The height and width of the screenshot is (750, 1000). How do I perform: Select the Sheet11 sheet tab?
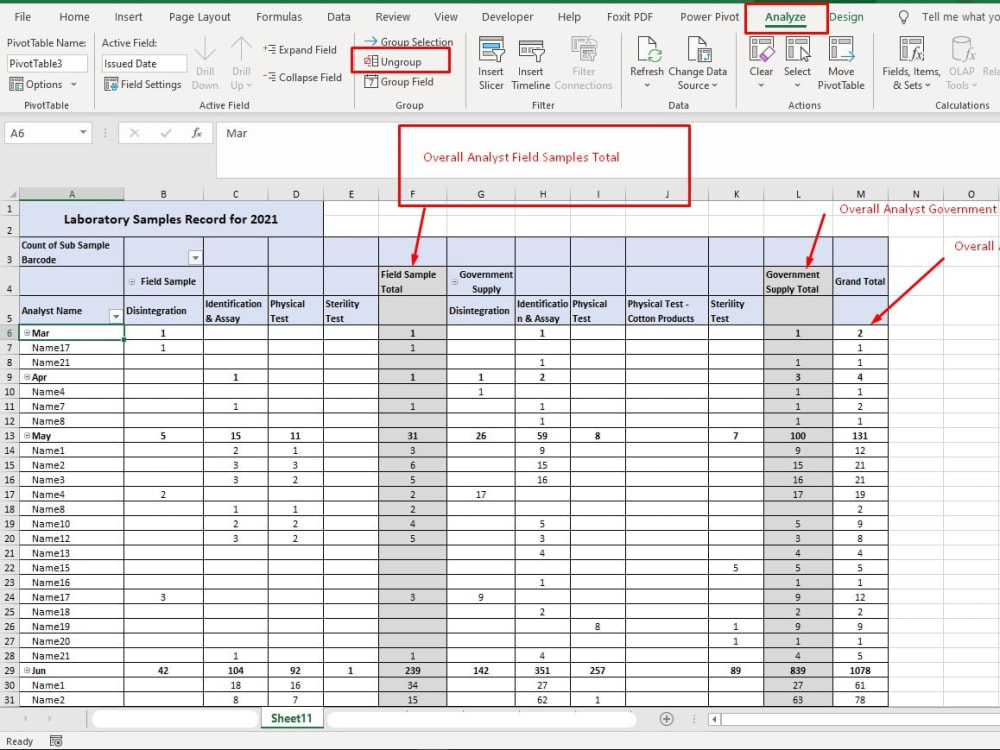point(291,718)
